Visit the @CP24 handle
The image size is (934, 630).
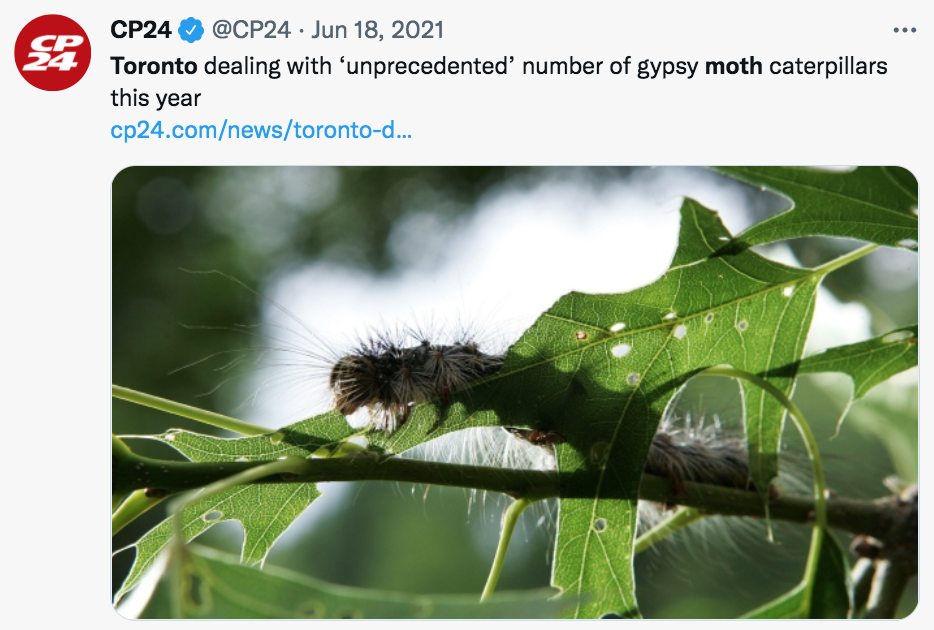point(252,30)
